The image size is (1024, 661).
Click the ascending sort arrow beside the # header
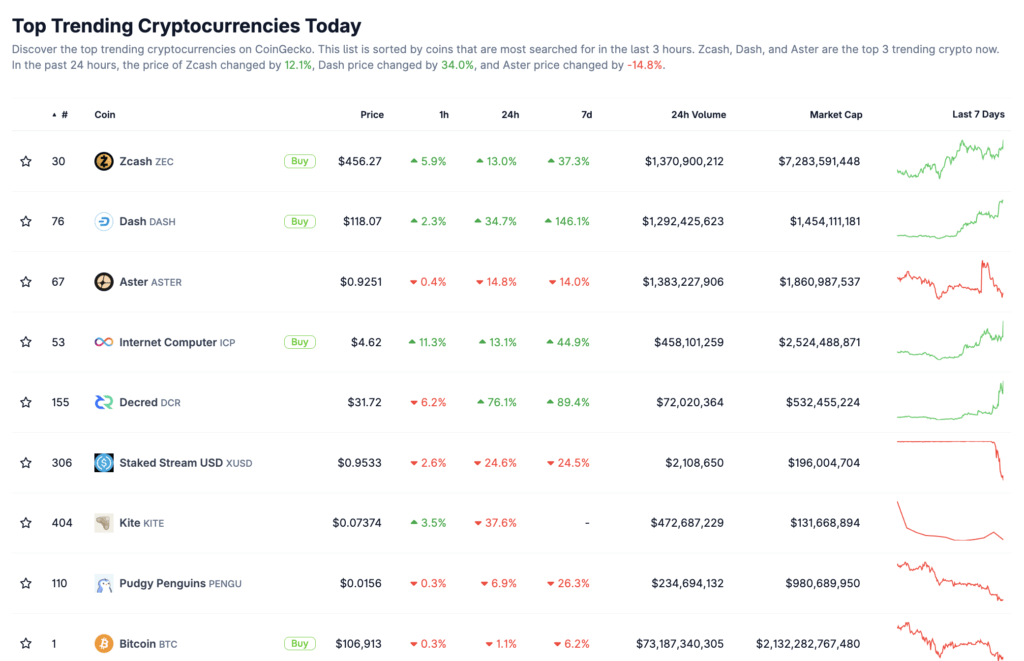53,114
